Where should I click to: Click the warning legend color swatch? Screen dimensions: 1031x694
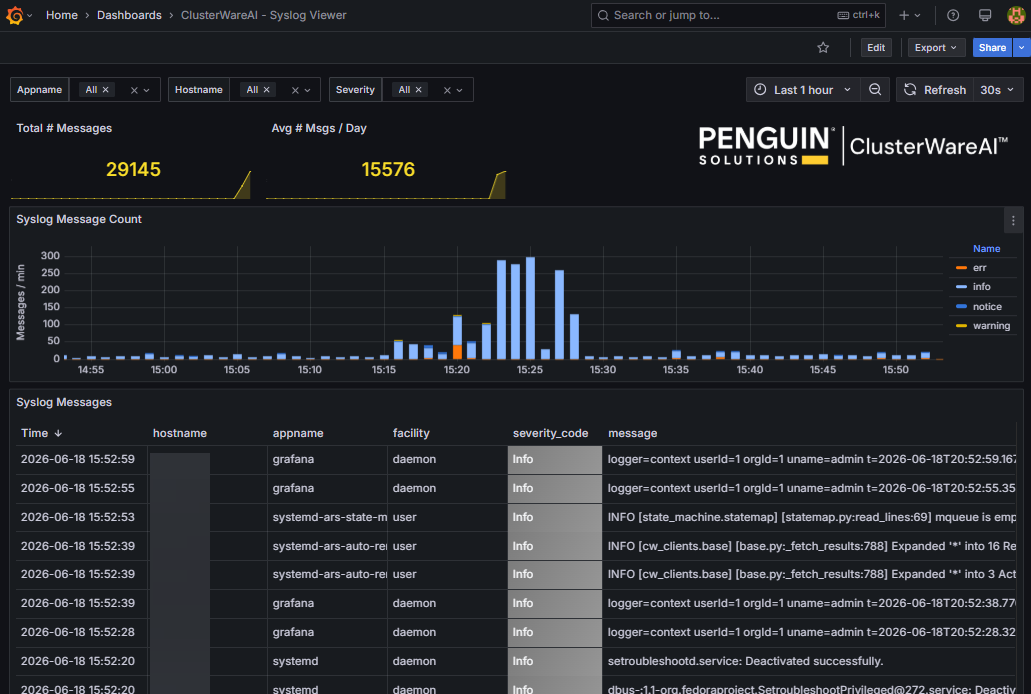[x=961, y=326]
